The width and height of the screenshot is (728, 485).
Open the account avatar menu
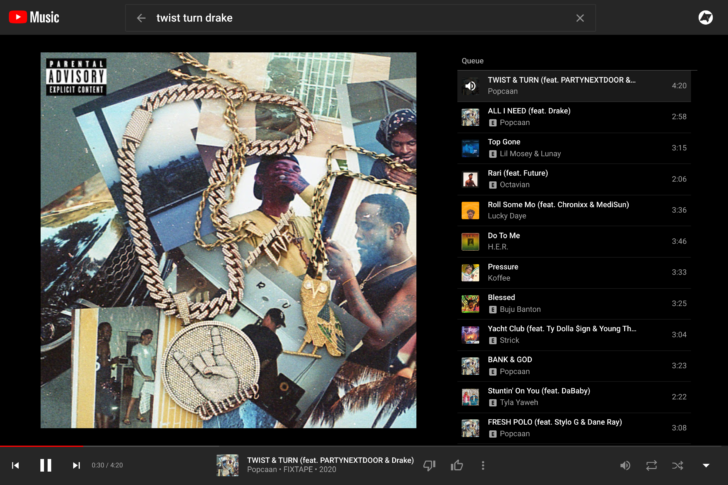pyautogui.click(x=705, y=18)
